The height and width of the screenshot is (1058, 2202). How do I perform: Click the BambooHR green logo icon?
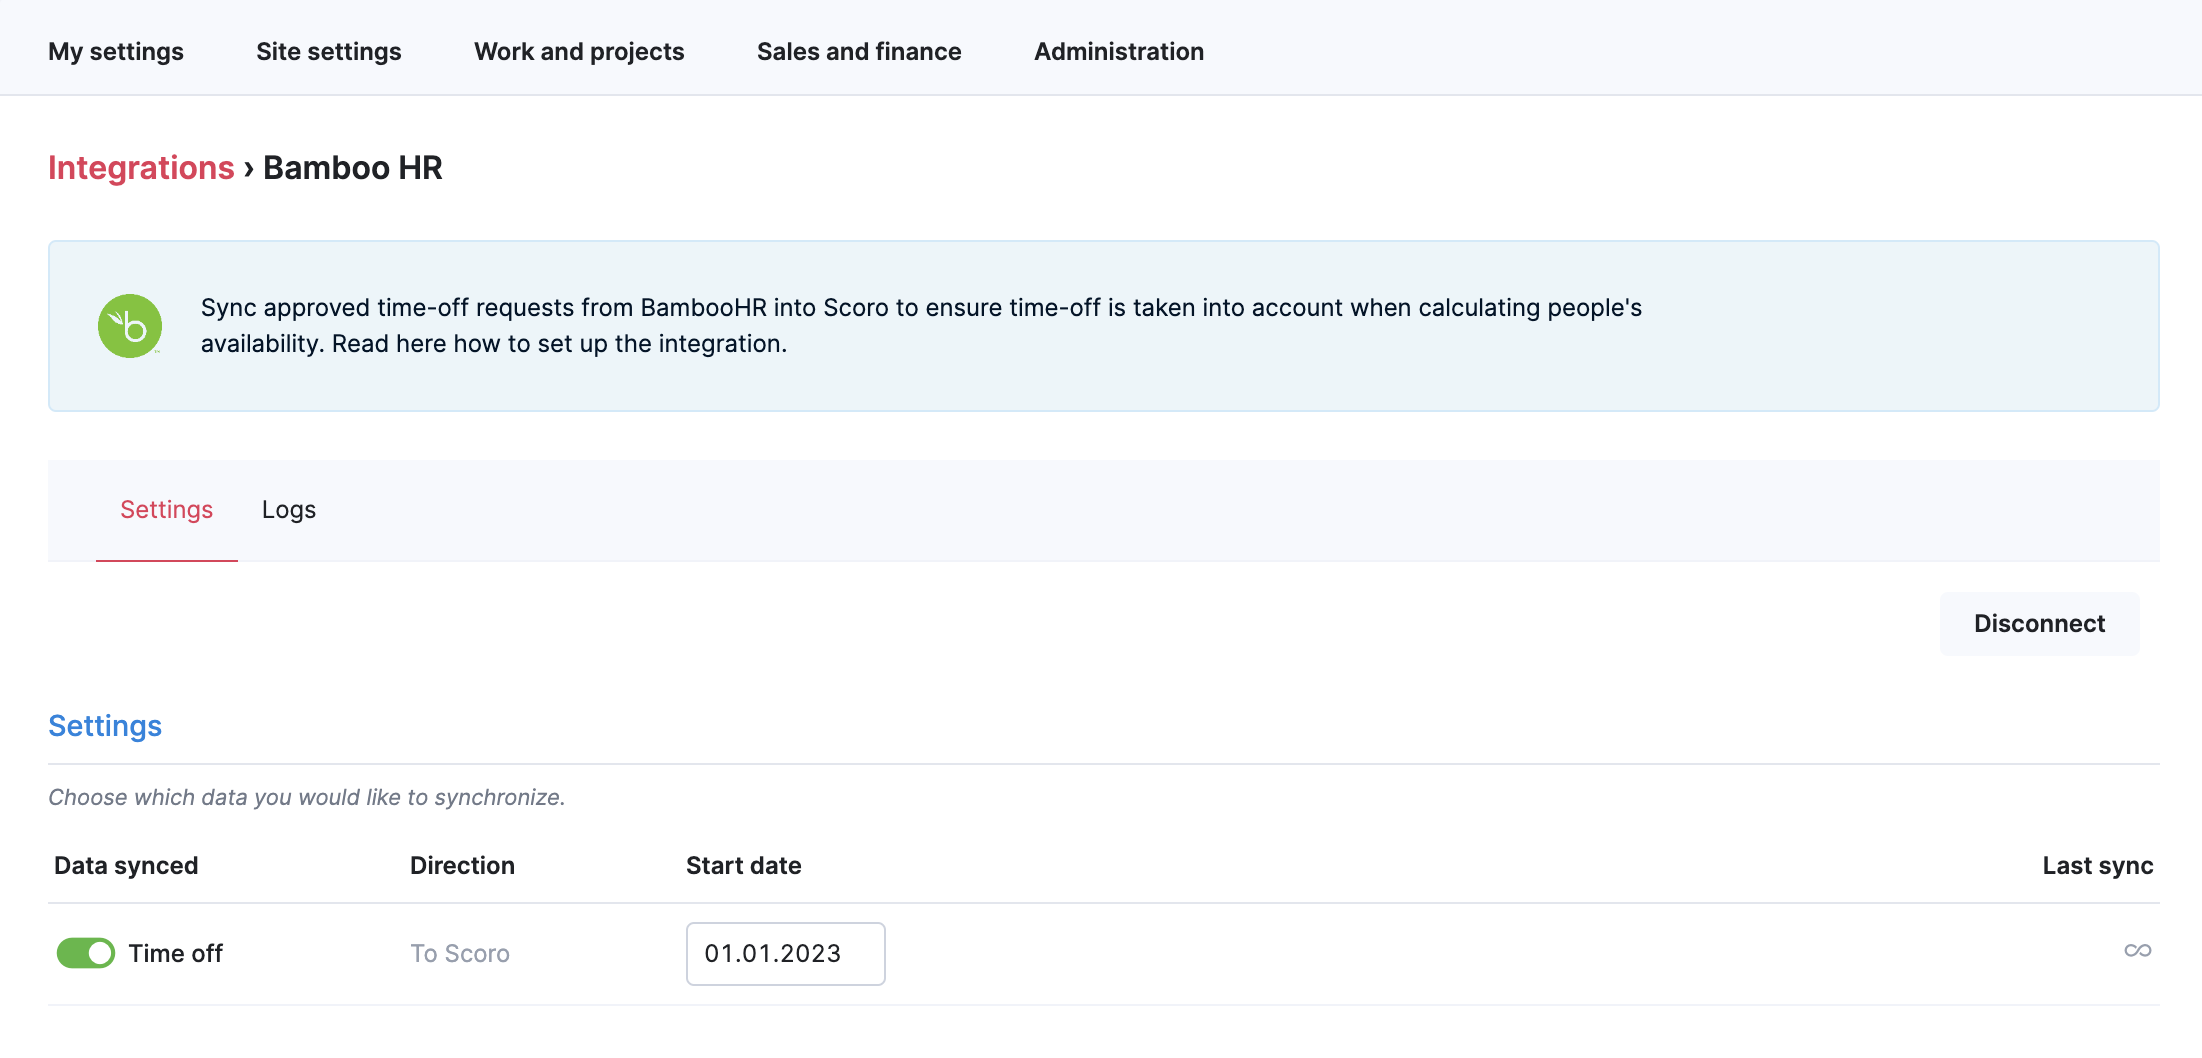pos(130,326)
